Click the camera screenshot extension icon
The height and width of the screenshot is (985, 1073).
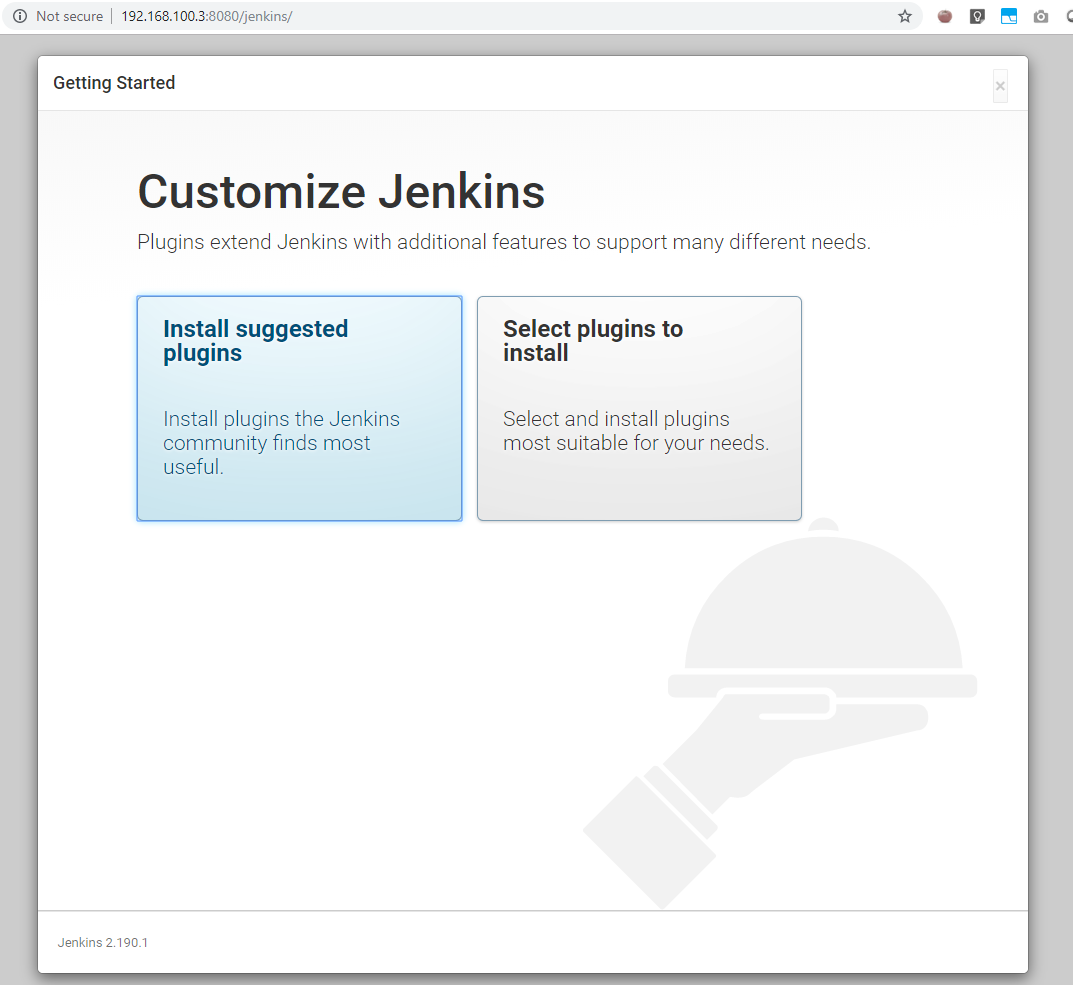[1040, 16]
